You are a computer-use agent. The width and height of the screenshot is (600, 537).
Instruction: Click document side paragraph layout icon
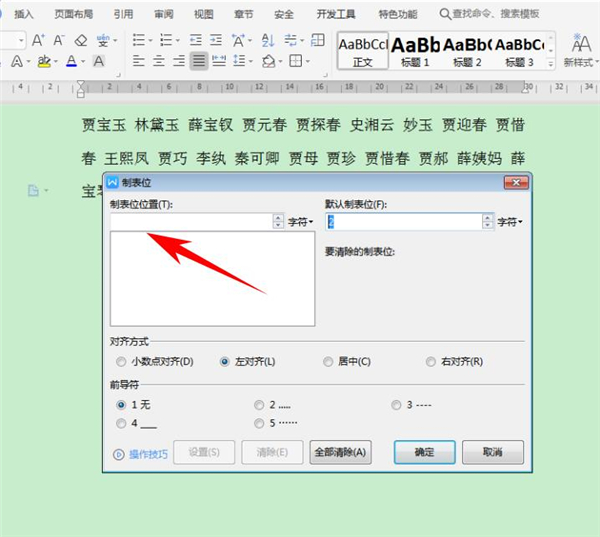click(x=34, y=190)
